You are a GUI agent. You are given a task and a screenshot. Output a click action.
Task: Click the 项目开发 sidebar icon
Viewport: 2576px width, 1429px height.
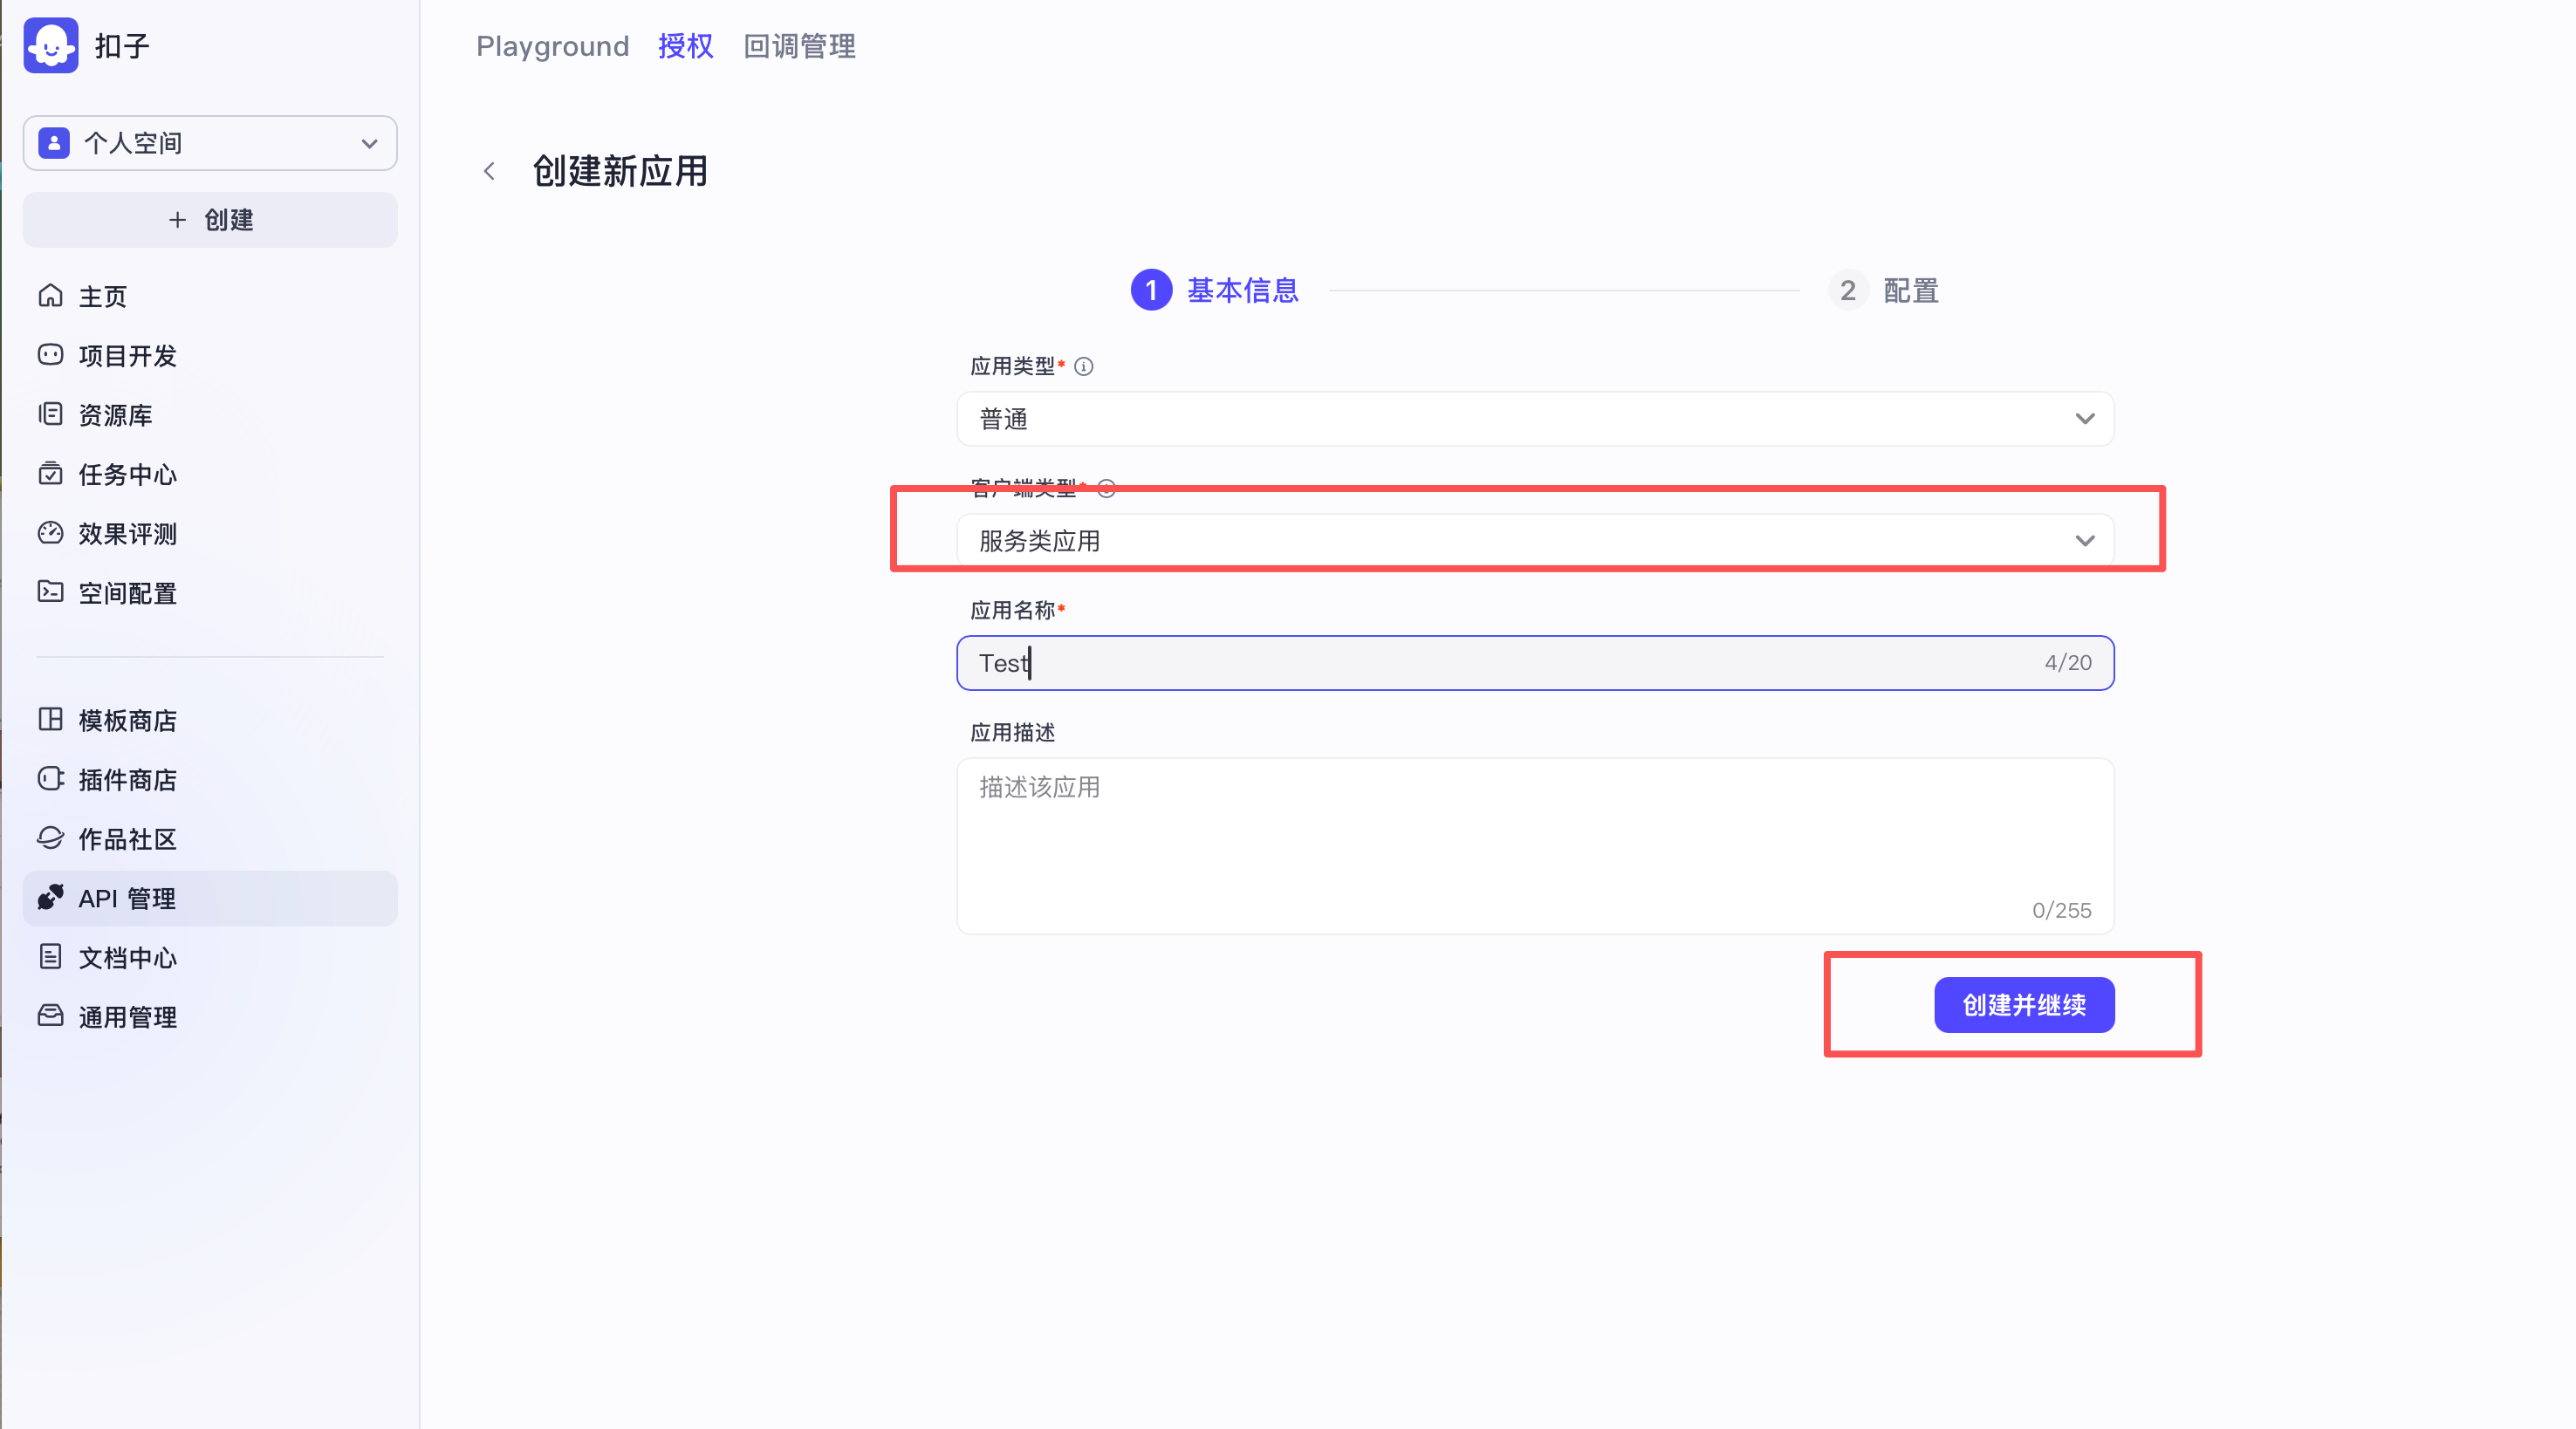click(50, 355)
